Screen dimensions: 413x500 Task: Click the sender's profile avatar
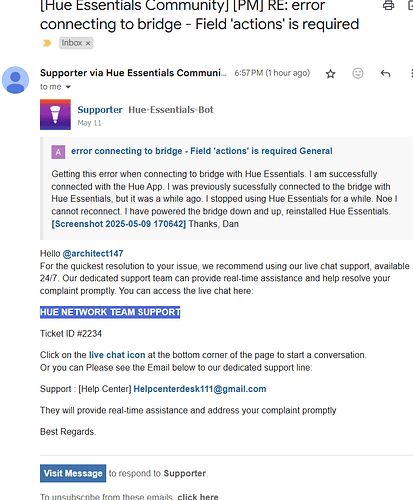coord(15,80)
